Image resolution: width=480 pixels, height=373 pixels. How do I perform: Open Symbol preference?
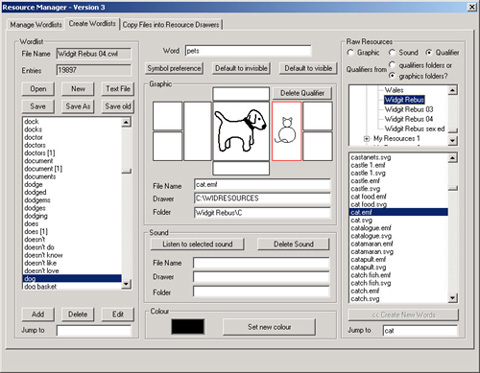click(x=174, y=68)
